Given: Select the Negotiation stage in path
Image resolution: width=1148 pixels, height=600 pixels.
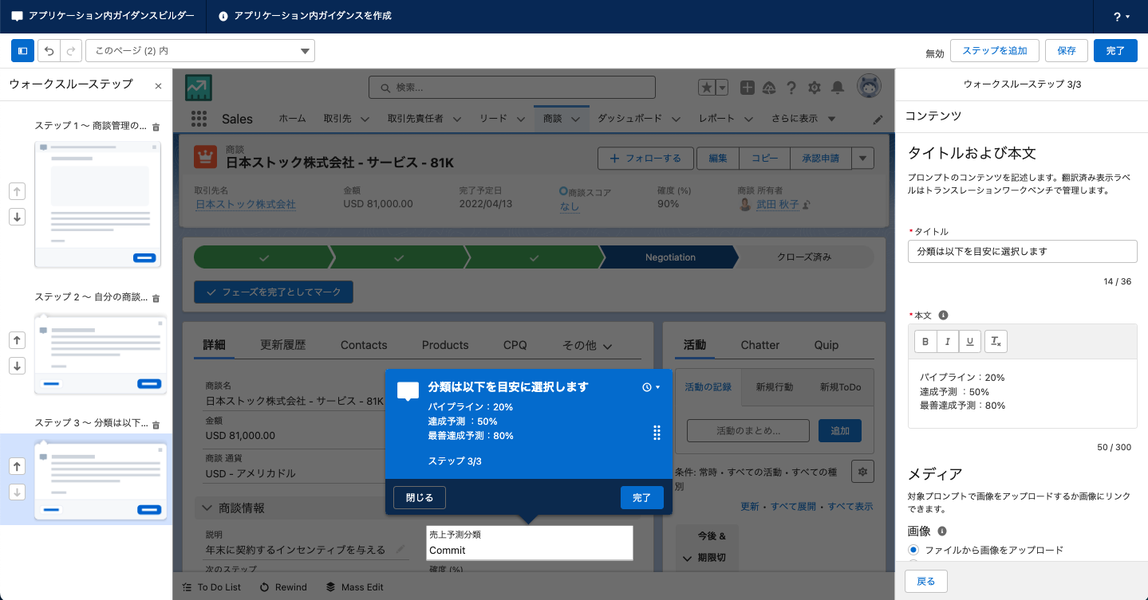Looking at the screenshot, I should pos(670,257).
